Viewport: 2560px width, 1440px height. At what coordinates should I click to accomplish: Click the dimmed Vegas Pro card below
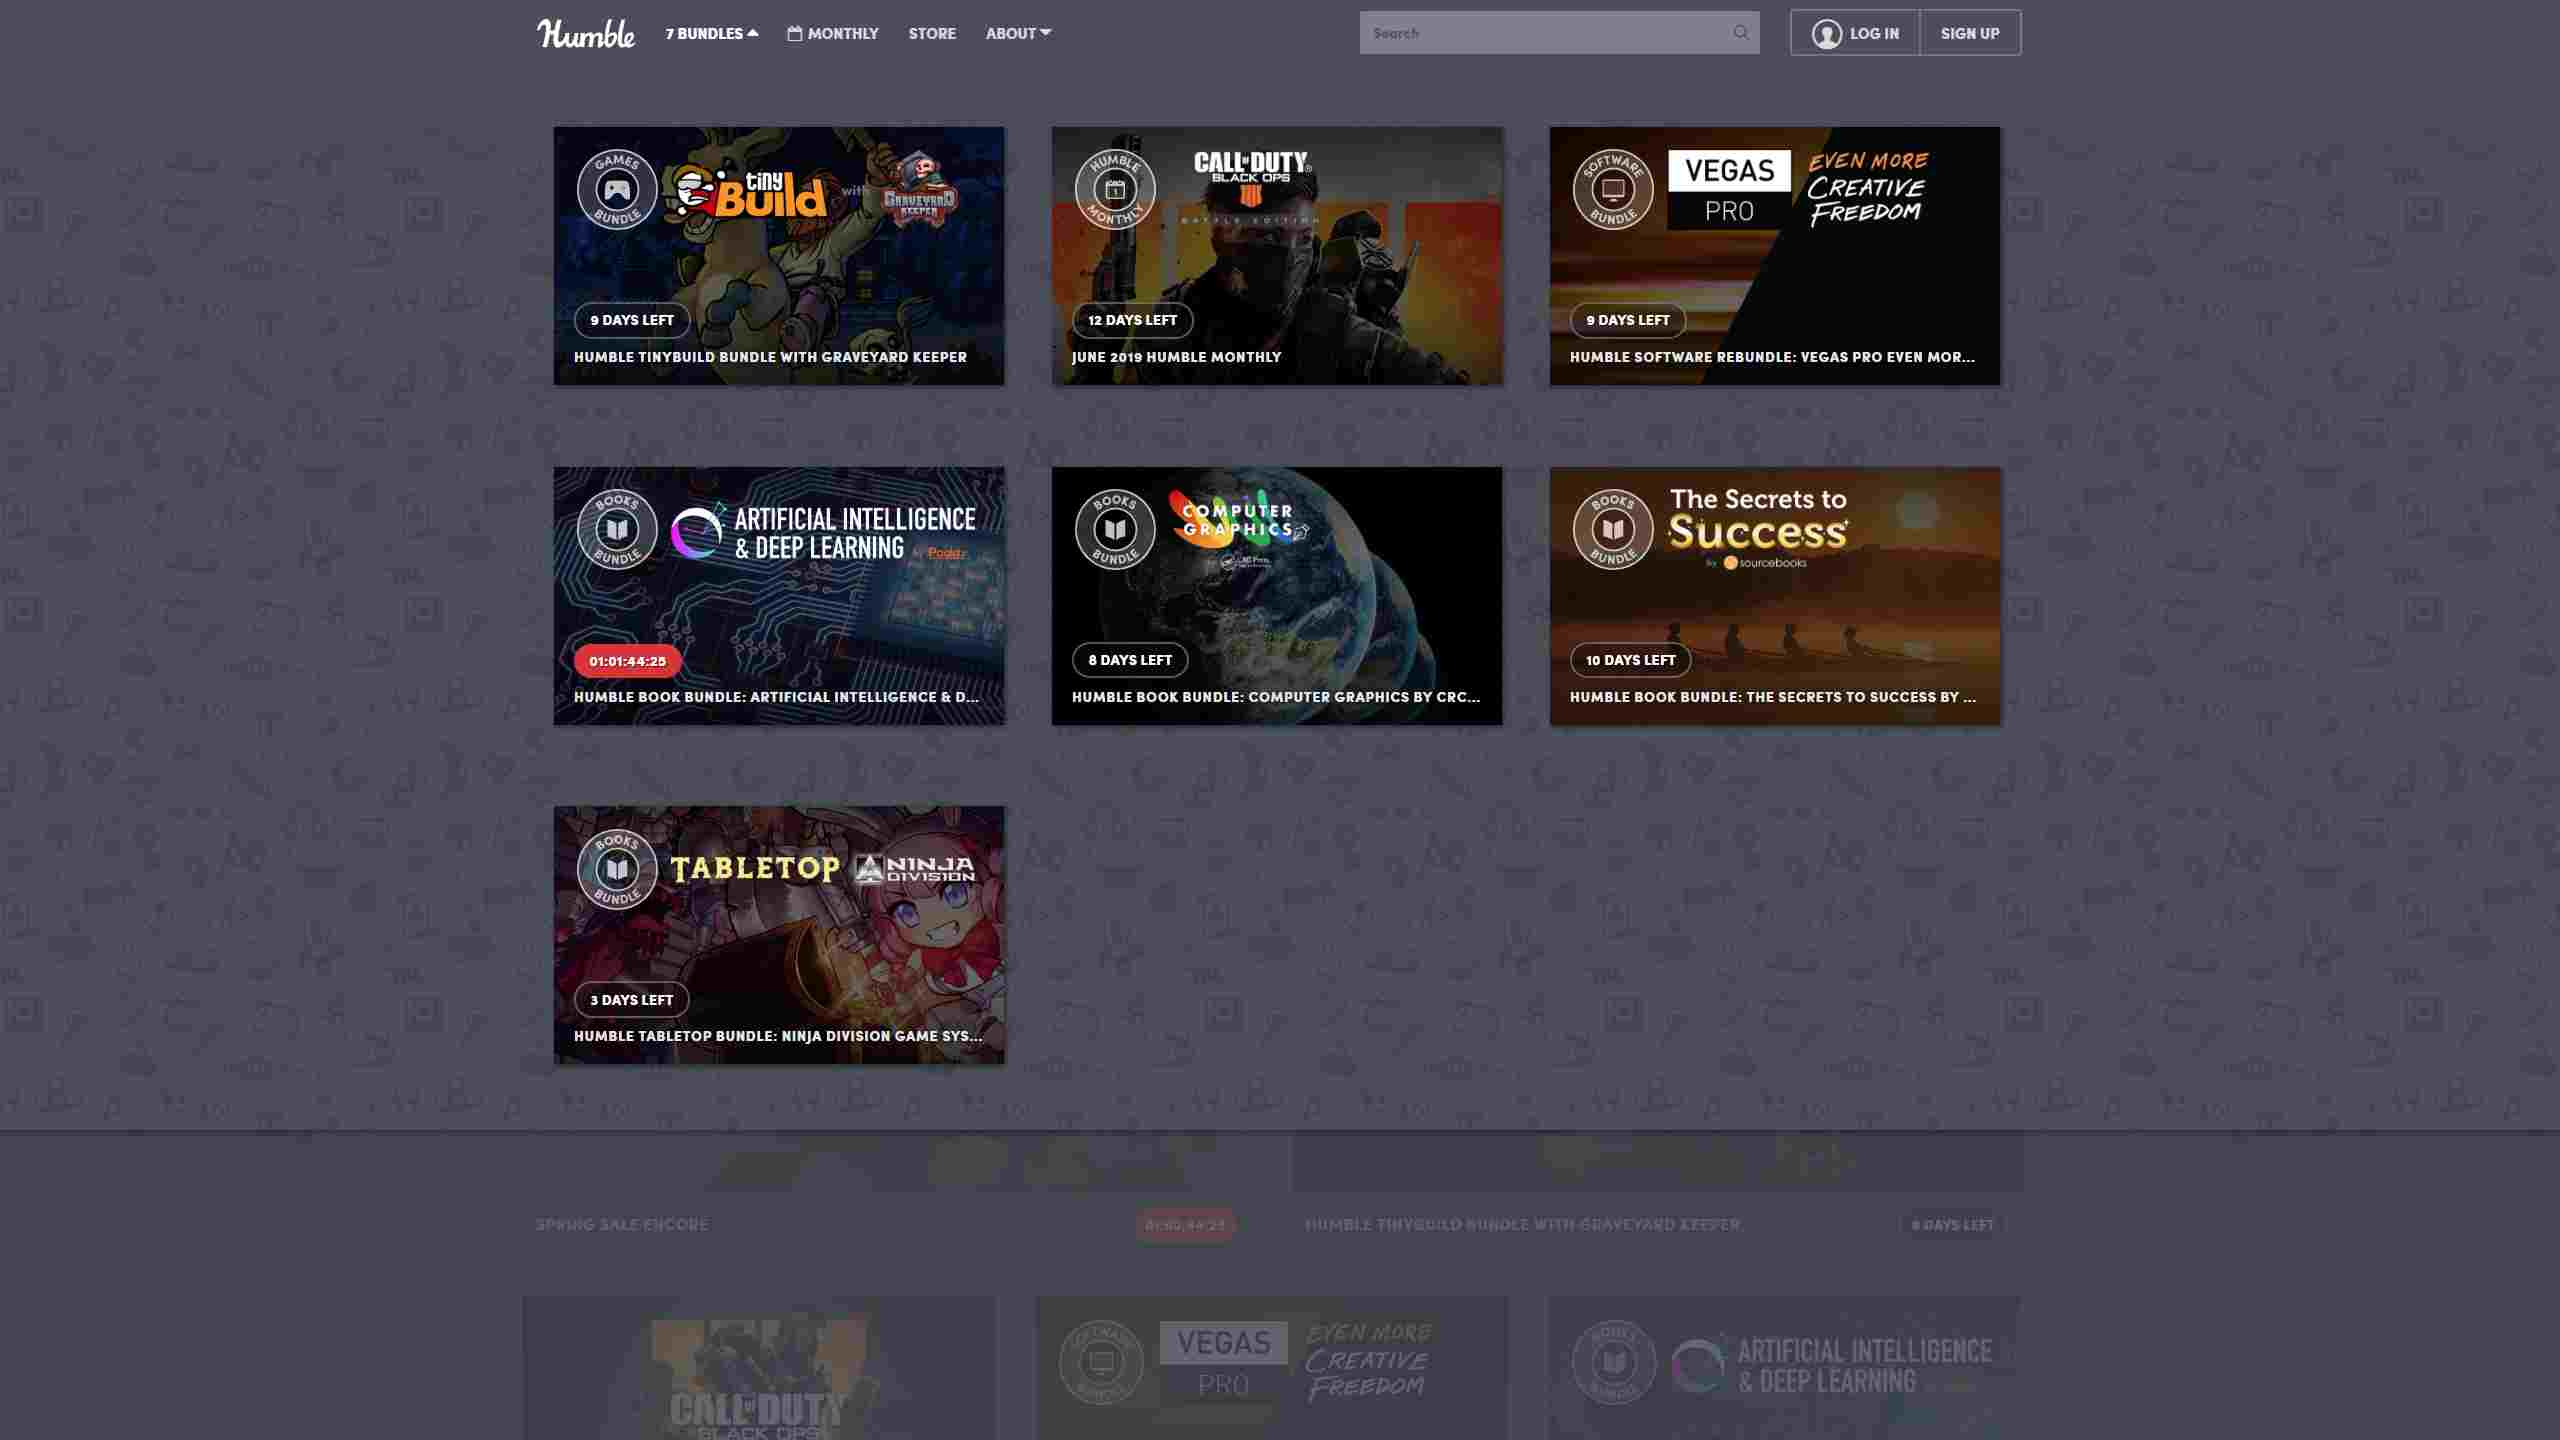click(x=1271, y=1368)
